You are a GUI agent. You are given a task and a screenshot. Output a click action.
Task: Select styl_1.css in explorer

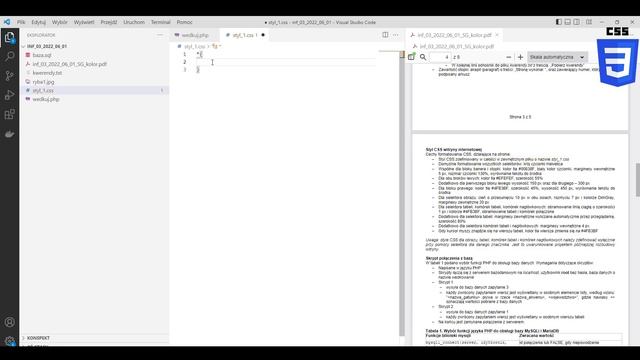click(43, 90)
